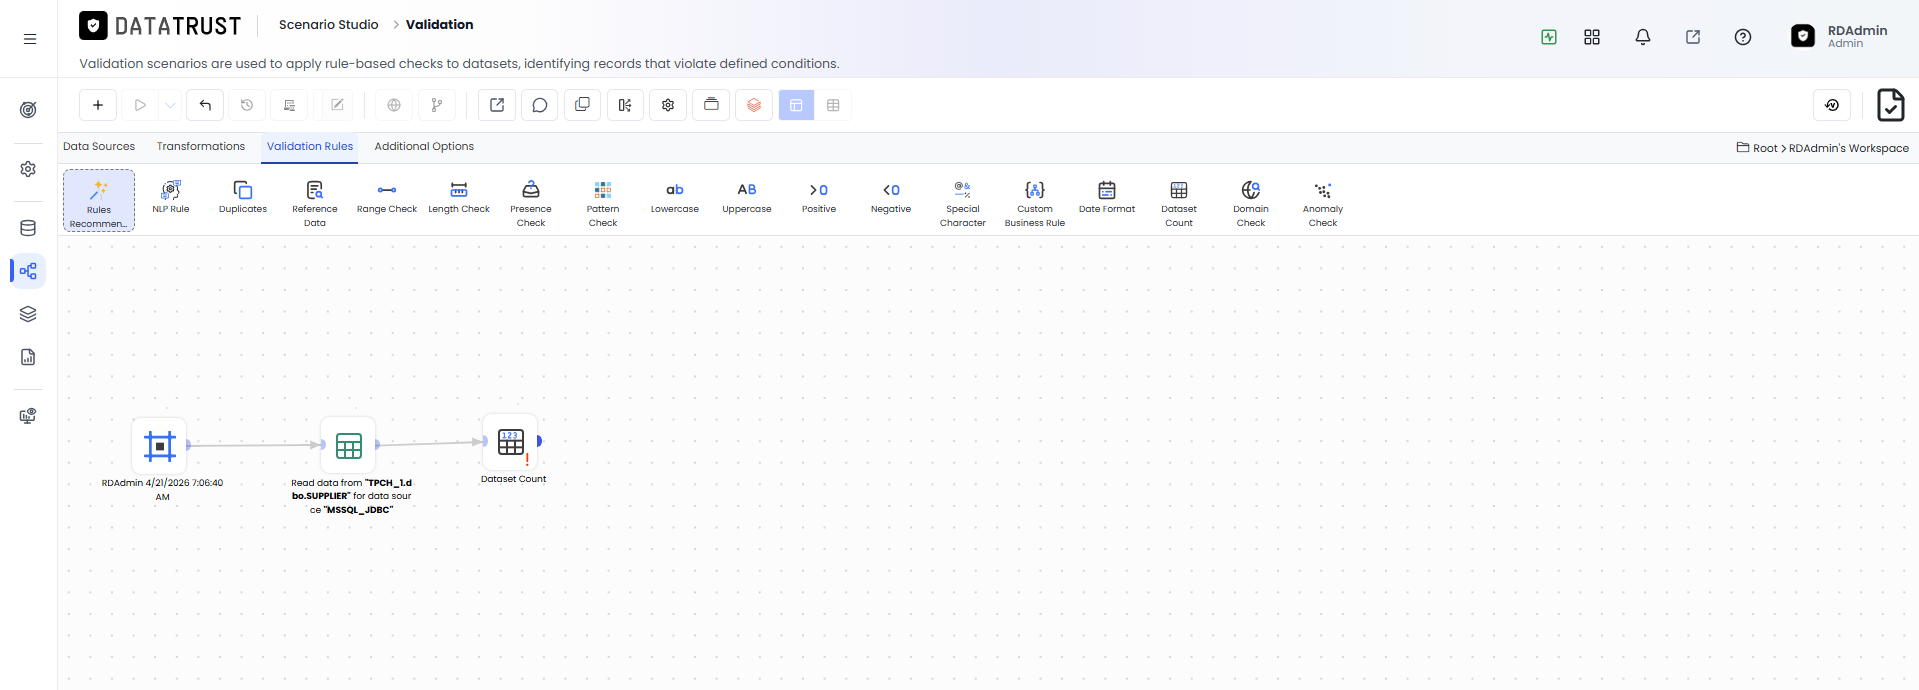Switch to canvas layout view toggle
Screen dimensions: 1919x690
(x=796, y=105)
